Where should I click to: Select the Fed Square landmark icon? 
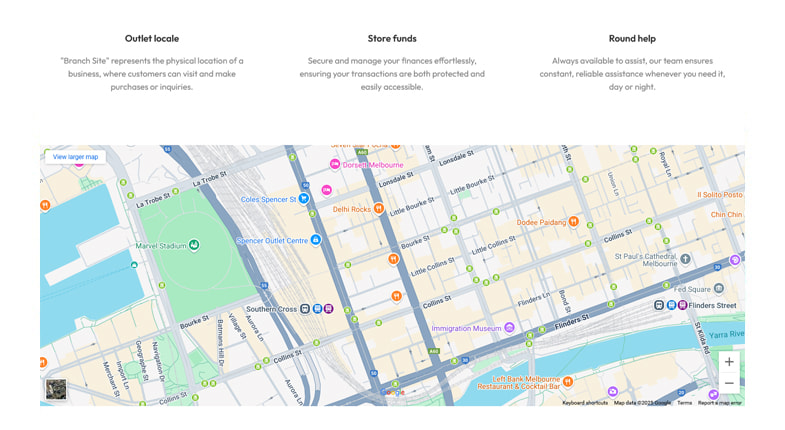(718, 289)
